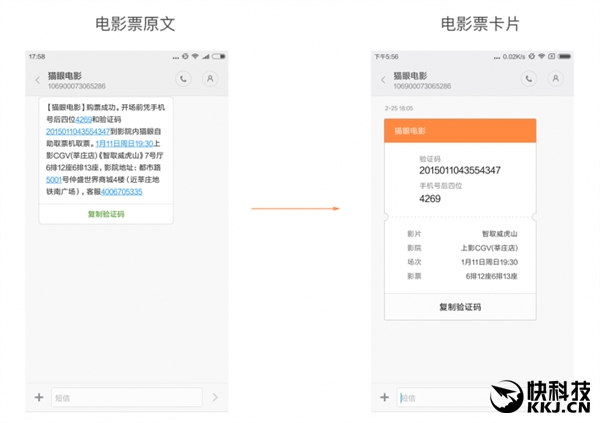Image resolution: width=600 pixels, height=423 pixels.
Task: Open the 2015011043554347 verification code link
Action: click(78, 132)
